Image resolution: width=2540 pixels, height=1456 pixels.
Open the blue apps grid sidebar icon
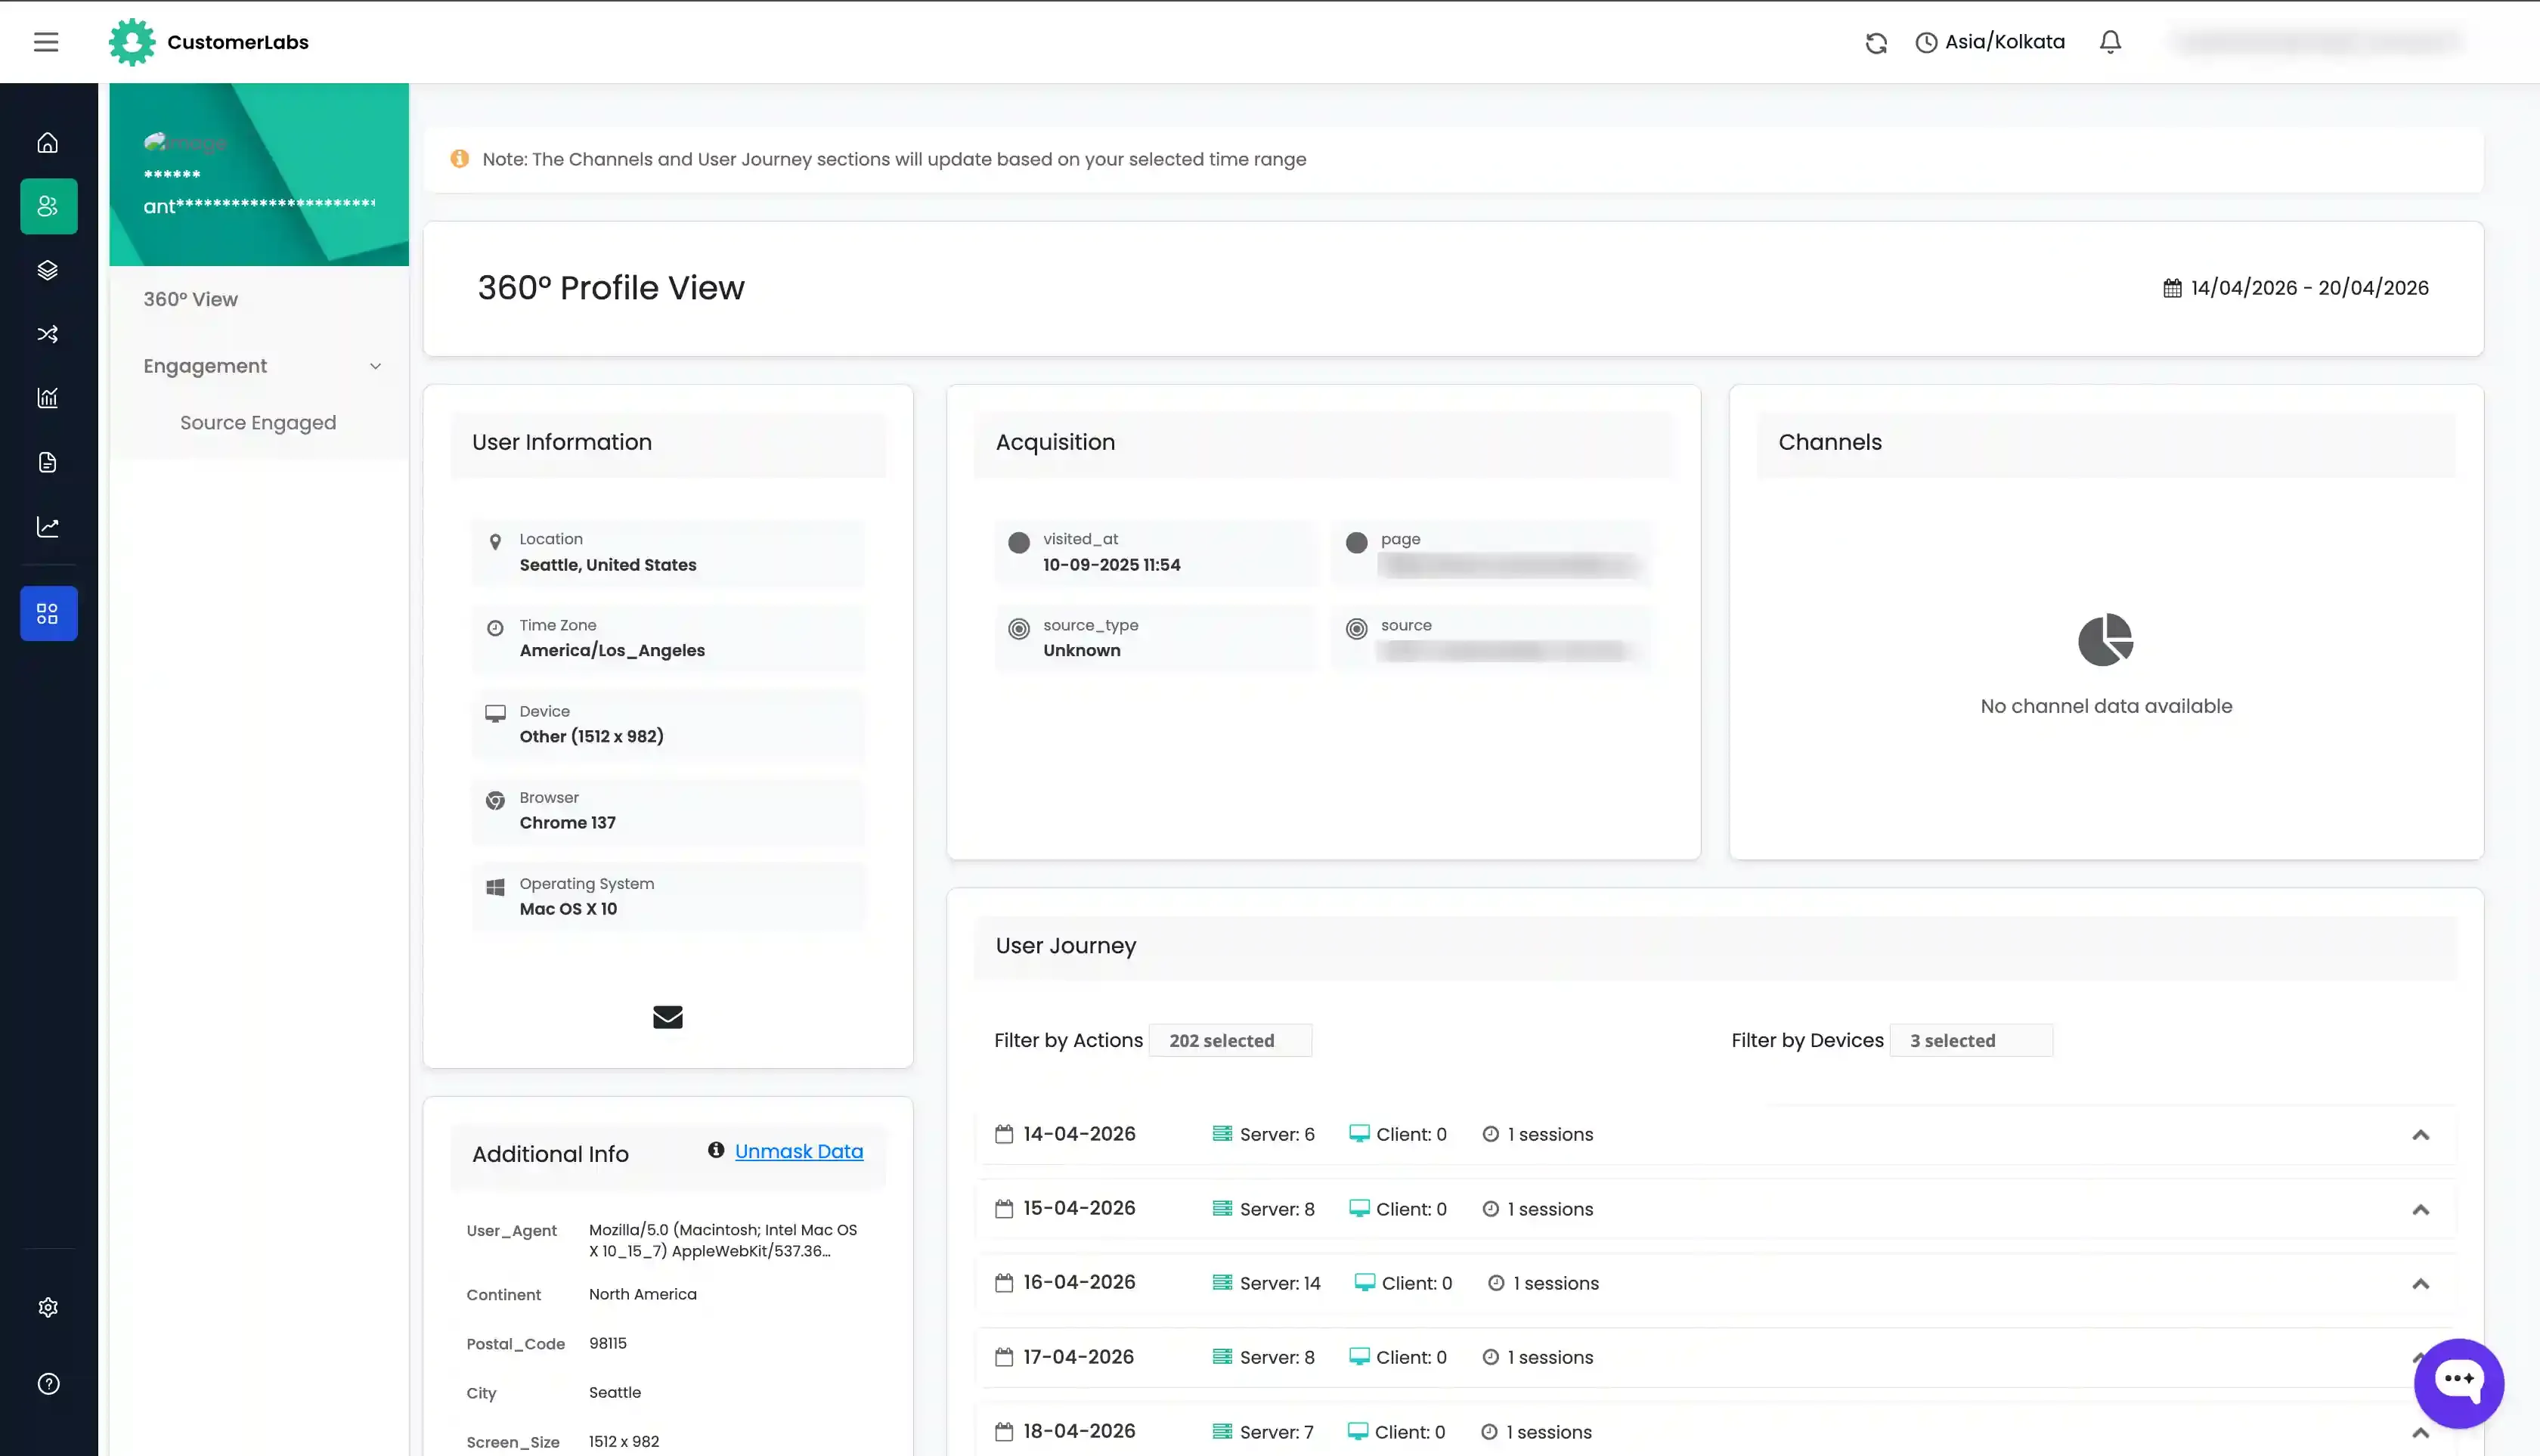(48, 613)
